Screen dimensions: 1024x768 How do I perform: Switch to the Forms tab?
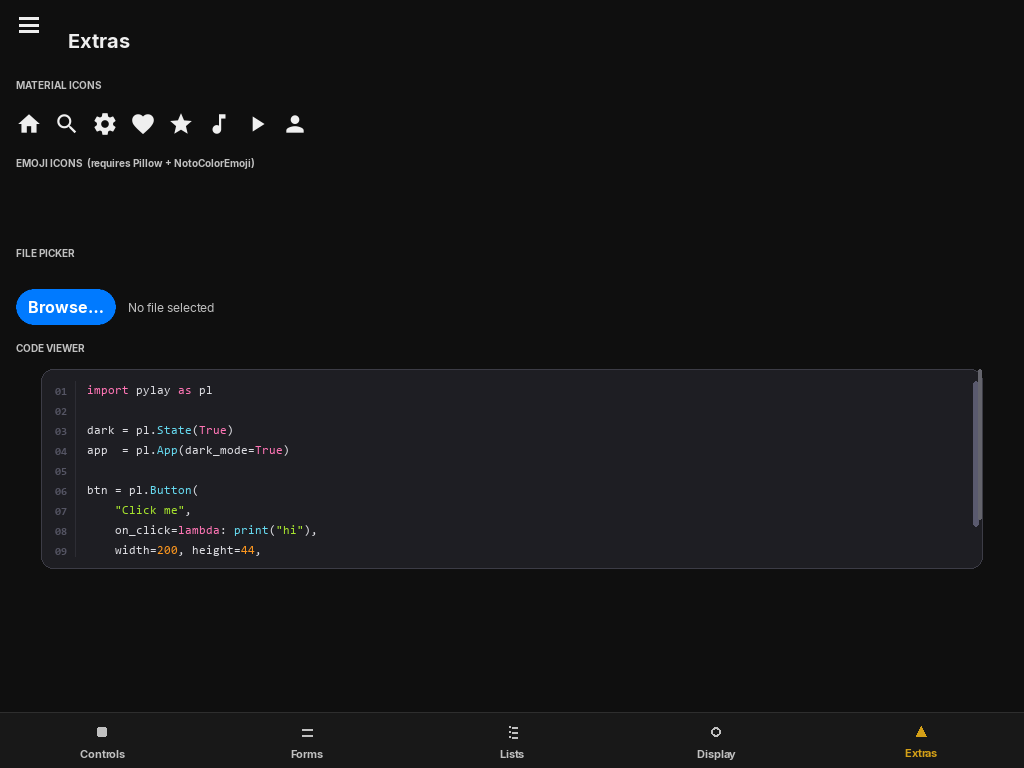click(x=307, y=741)
